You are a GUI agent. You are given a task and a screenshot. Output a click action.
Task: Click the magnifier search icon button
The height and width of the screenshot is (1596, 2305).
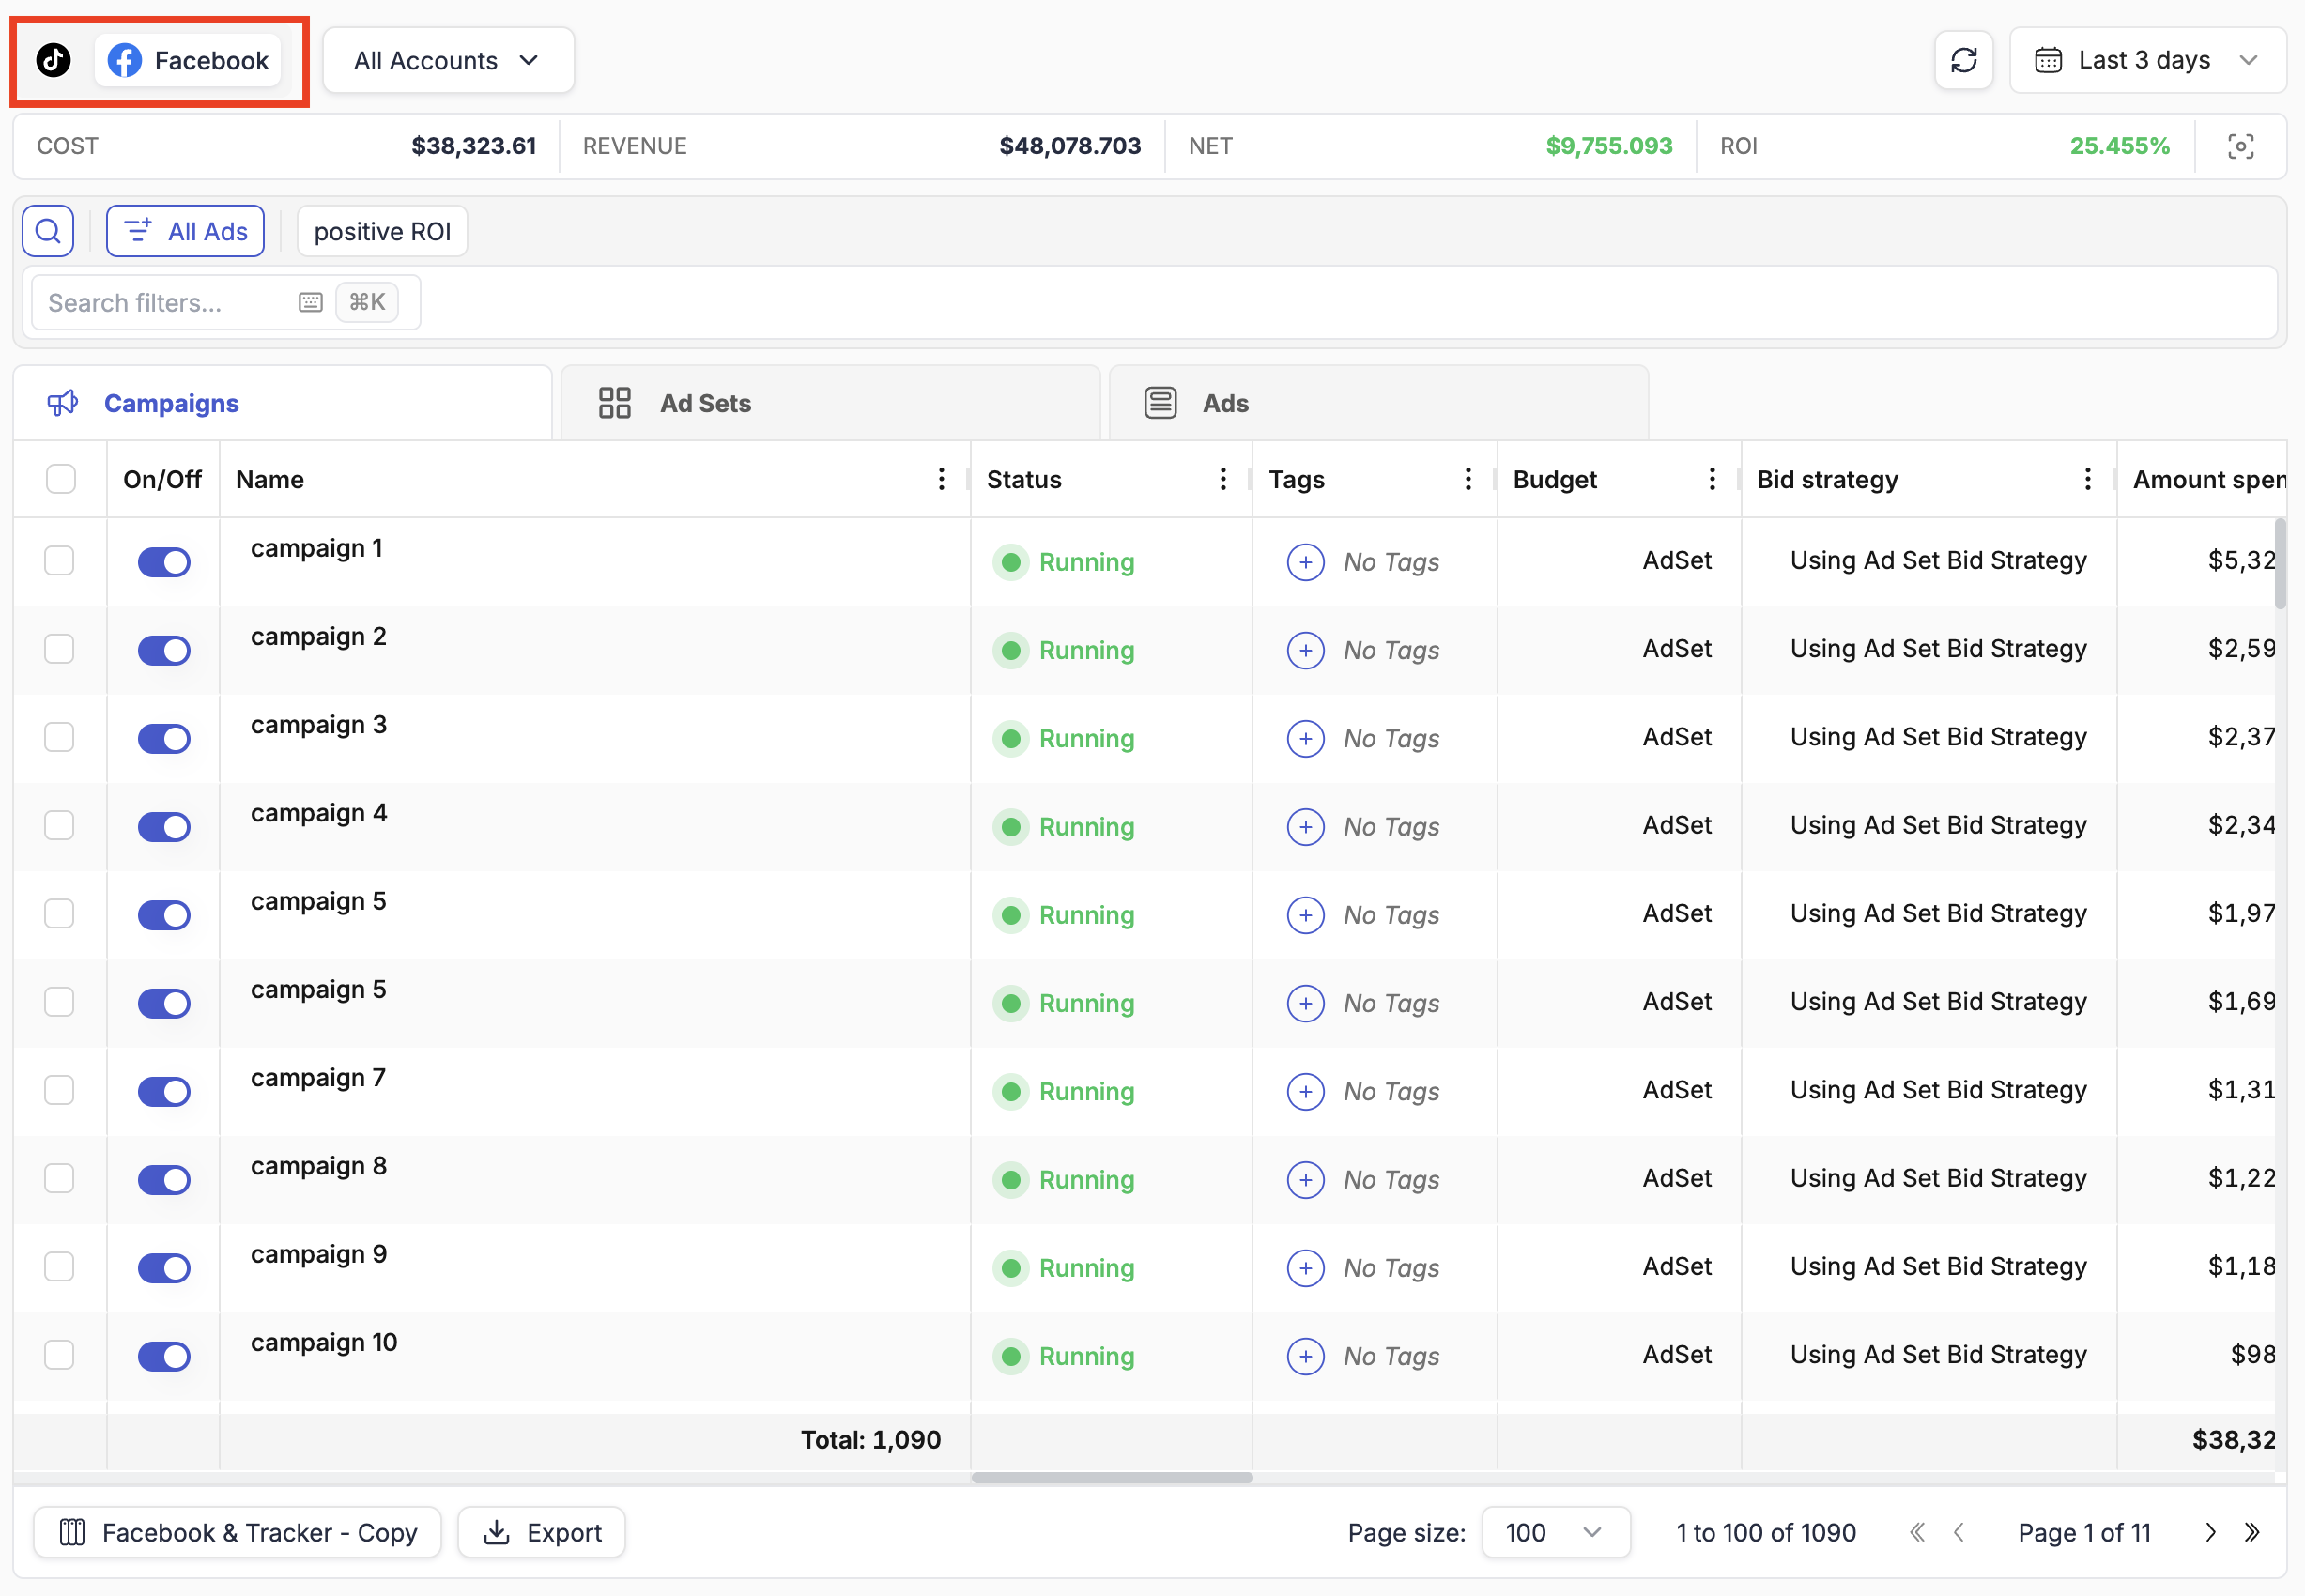[x=48, y=231]
